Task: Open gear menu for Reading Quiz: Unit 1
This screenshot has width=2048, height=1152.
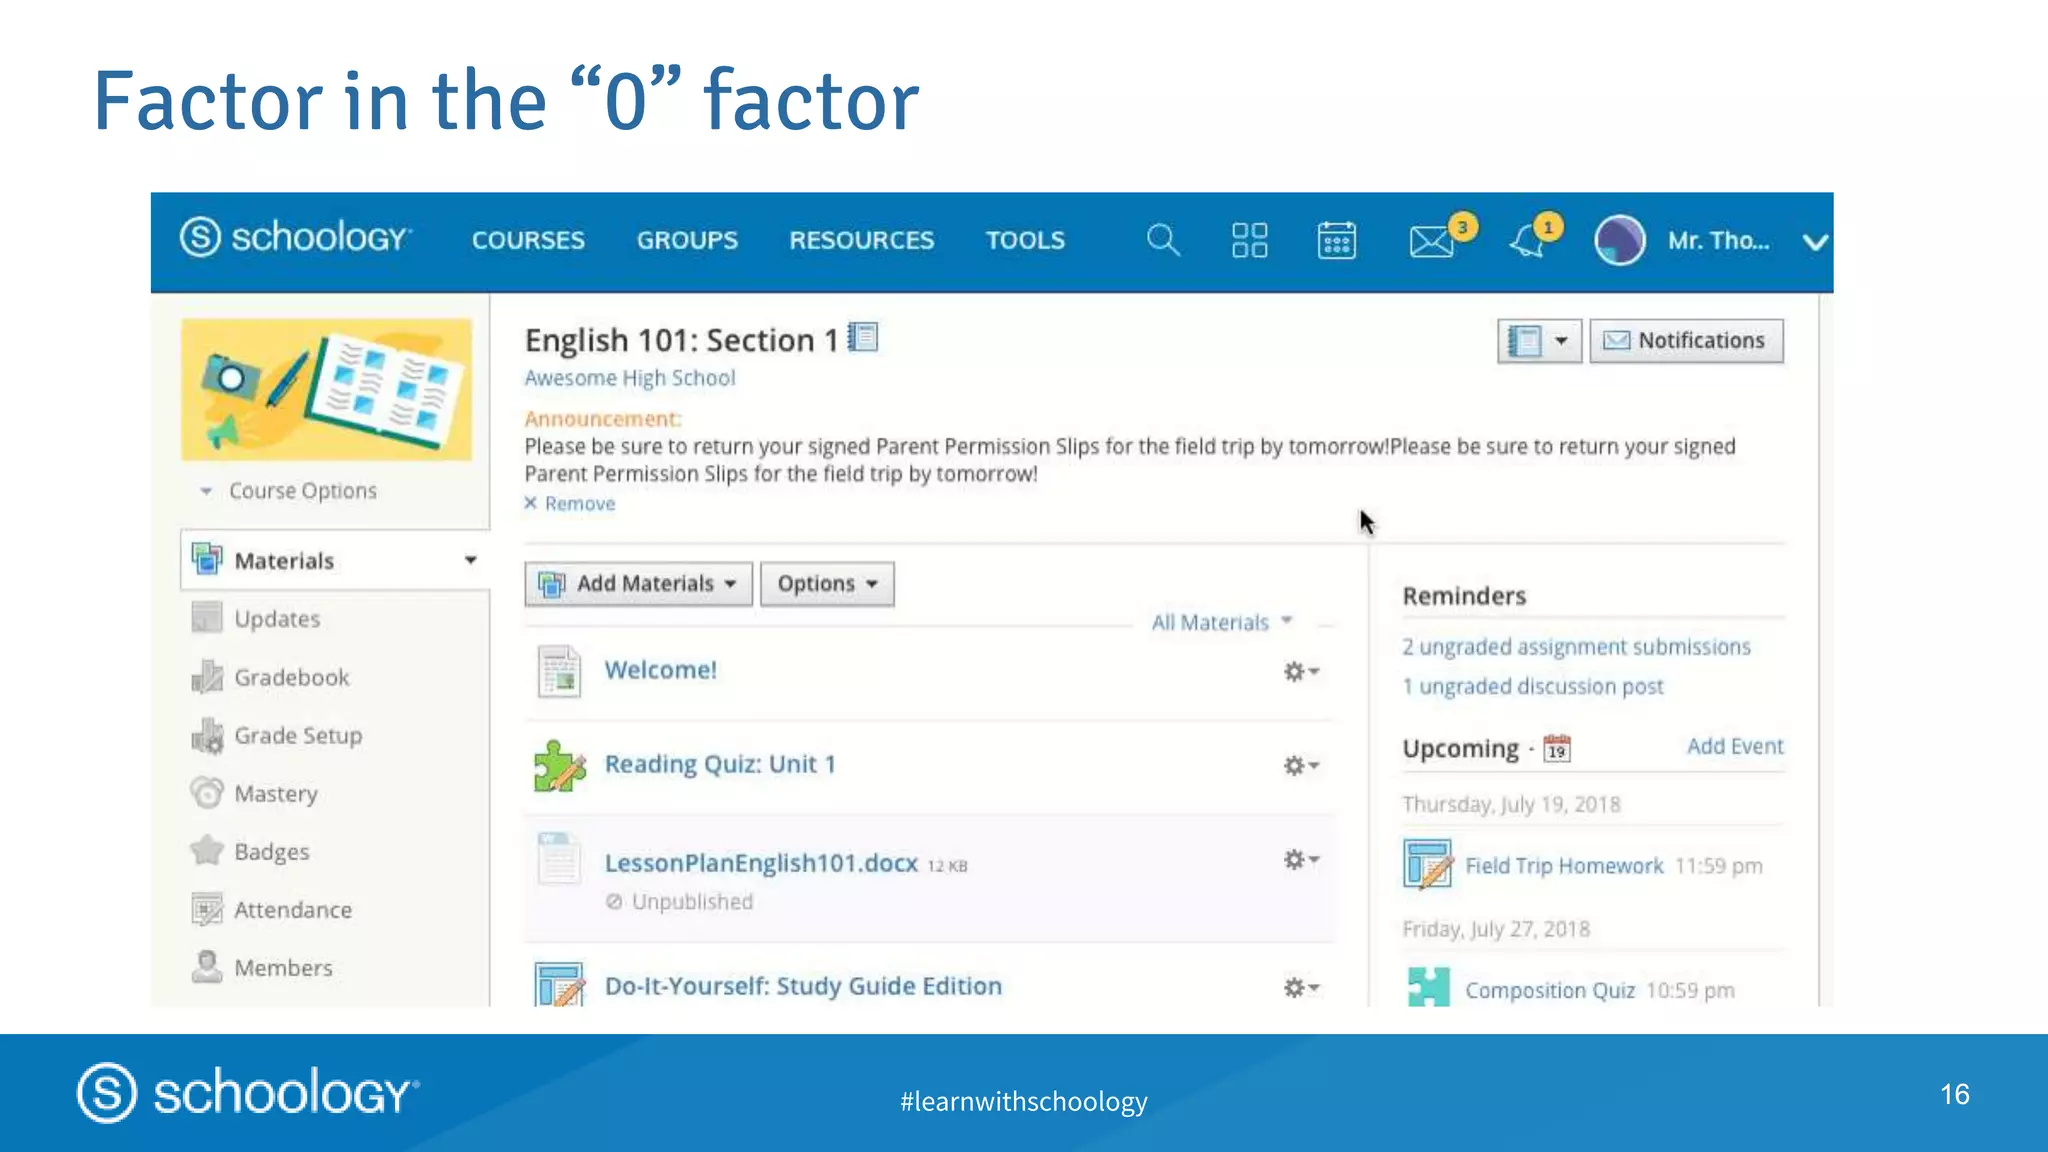Action: (x=1301, y=765)
